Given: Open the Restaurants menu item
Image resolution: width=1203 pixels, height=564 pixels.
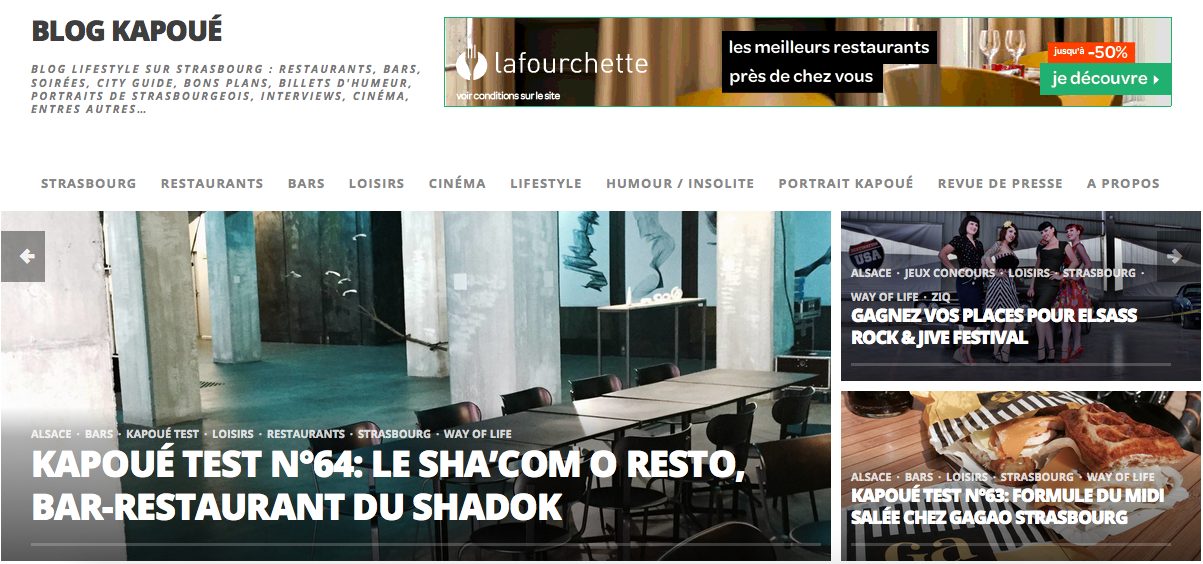Looking at the screenshot, I should [212, 183].
